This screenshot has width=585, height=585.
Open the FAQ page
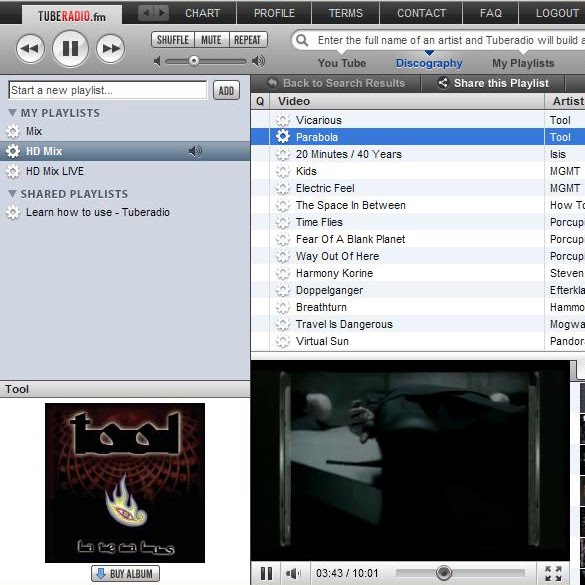pos(491,13)
